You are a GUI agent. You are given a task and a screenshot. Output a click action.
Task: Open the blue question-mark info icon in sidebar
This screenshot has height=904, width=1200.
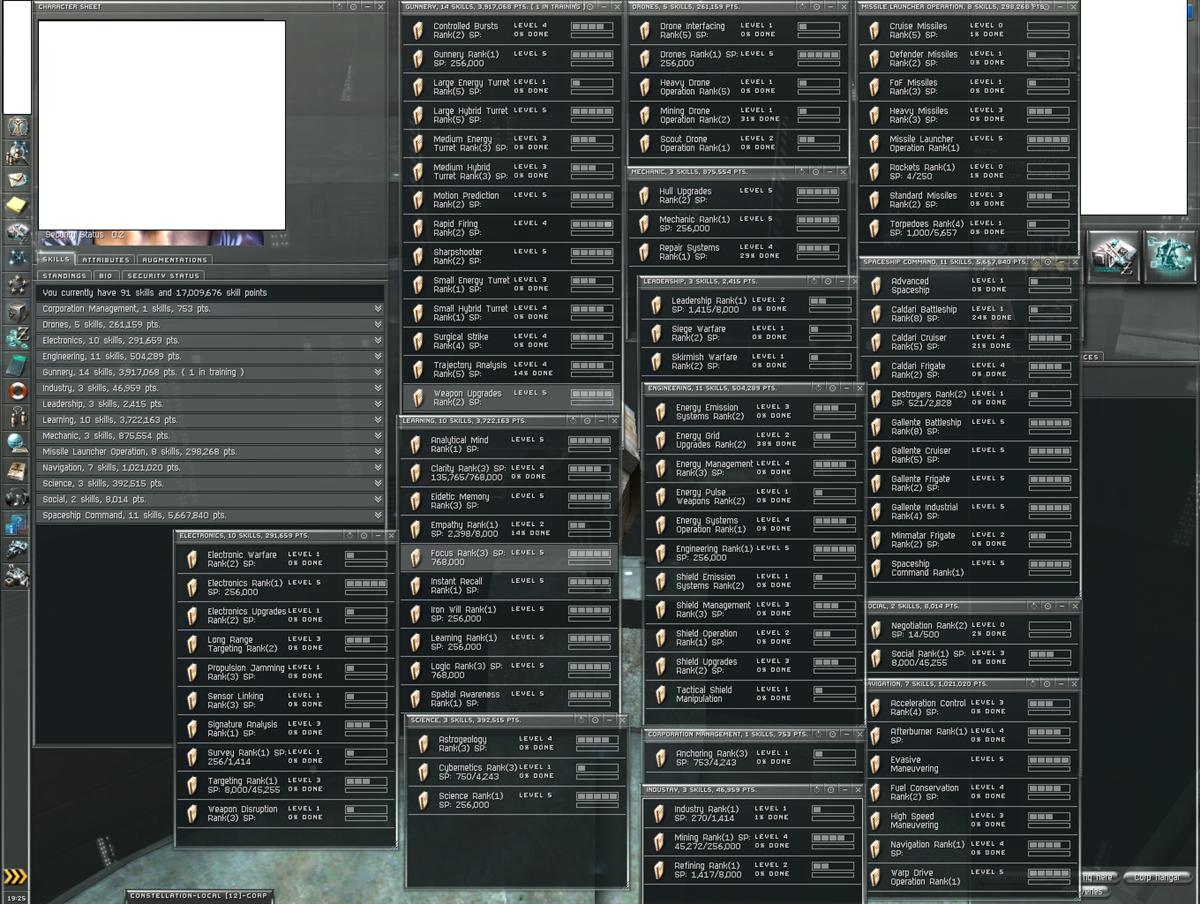17,523
